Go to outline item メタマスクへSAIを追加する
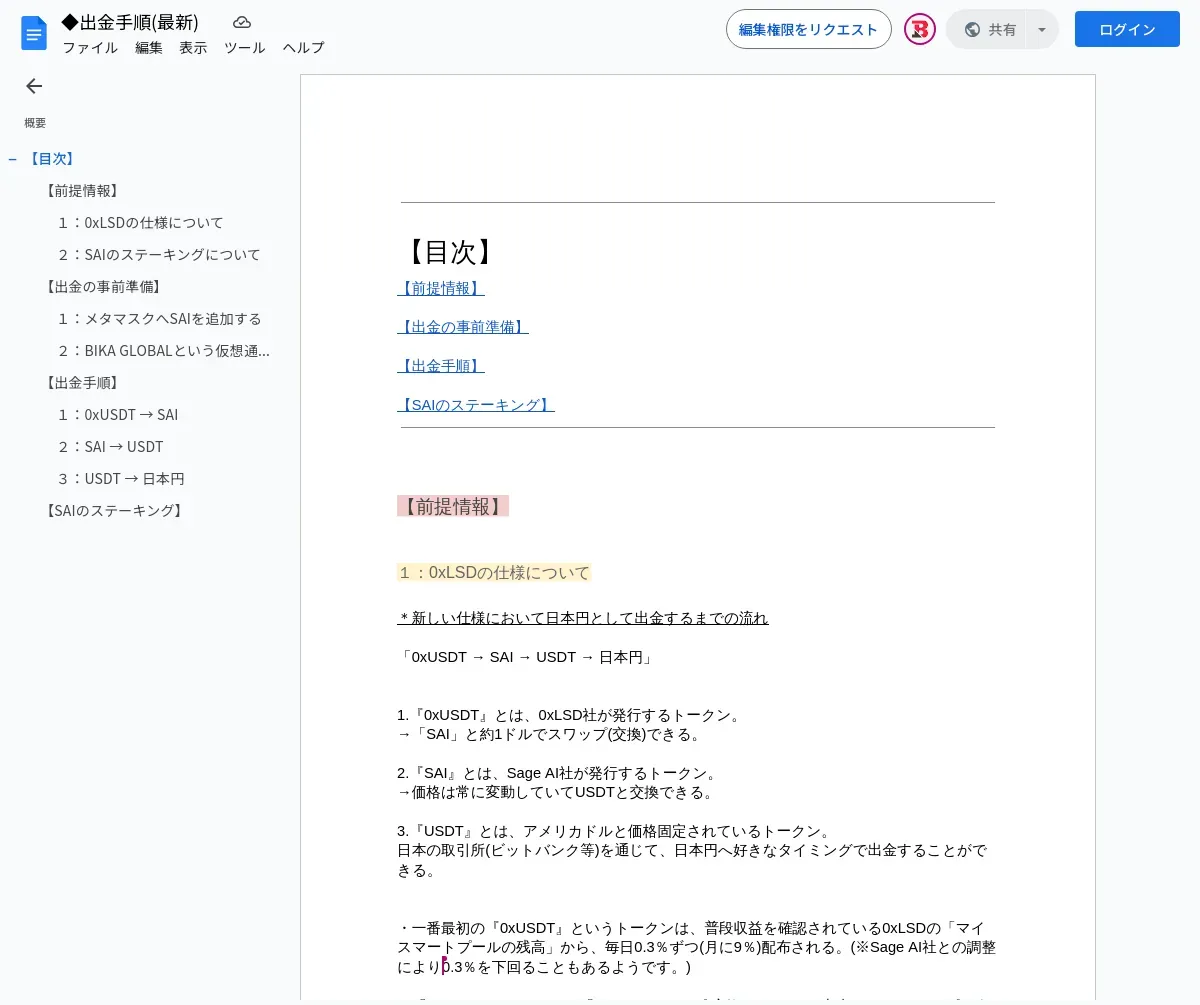 [159, 319]
